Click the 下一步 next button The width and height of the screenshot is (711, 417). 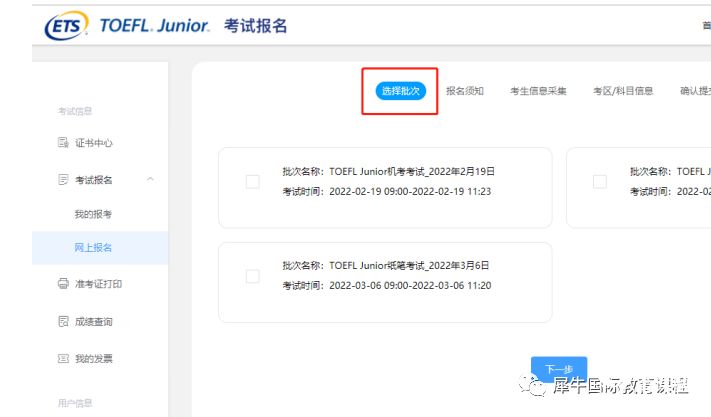click(x=559, y=369)
